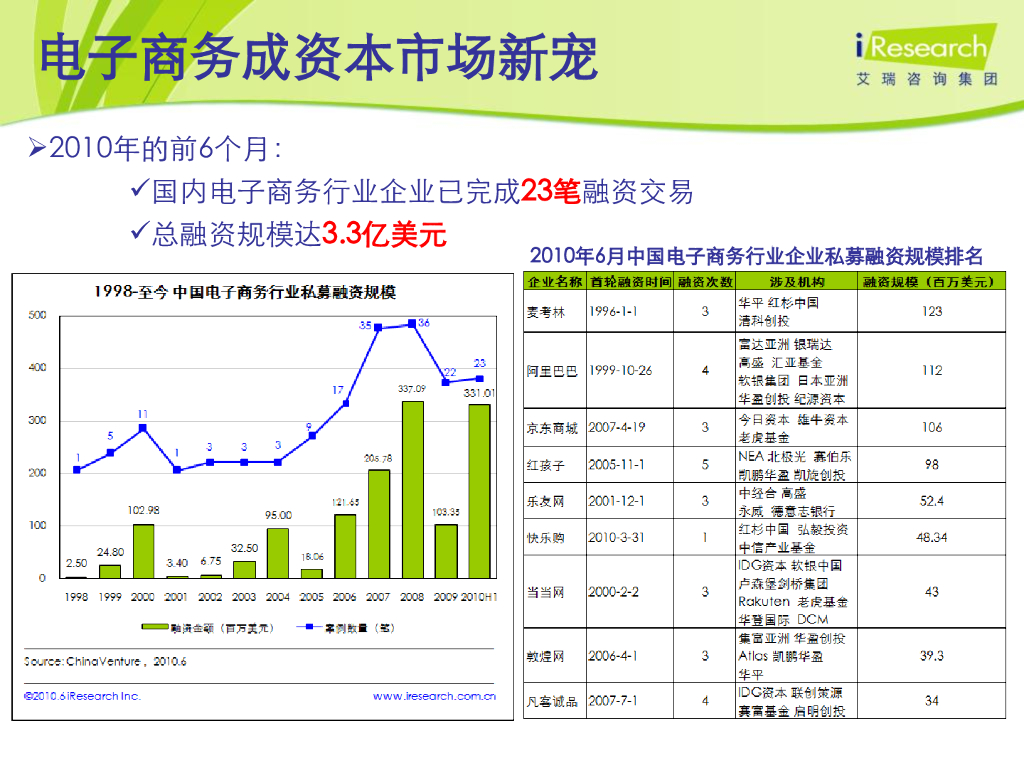Viewport: 1024px width, 768px height.
Task: Click the 2007 bar labeled 205.78
Action: tap(379, 524)
